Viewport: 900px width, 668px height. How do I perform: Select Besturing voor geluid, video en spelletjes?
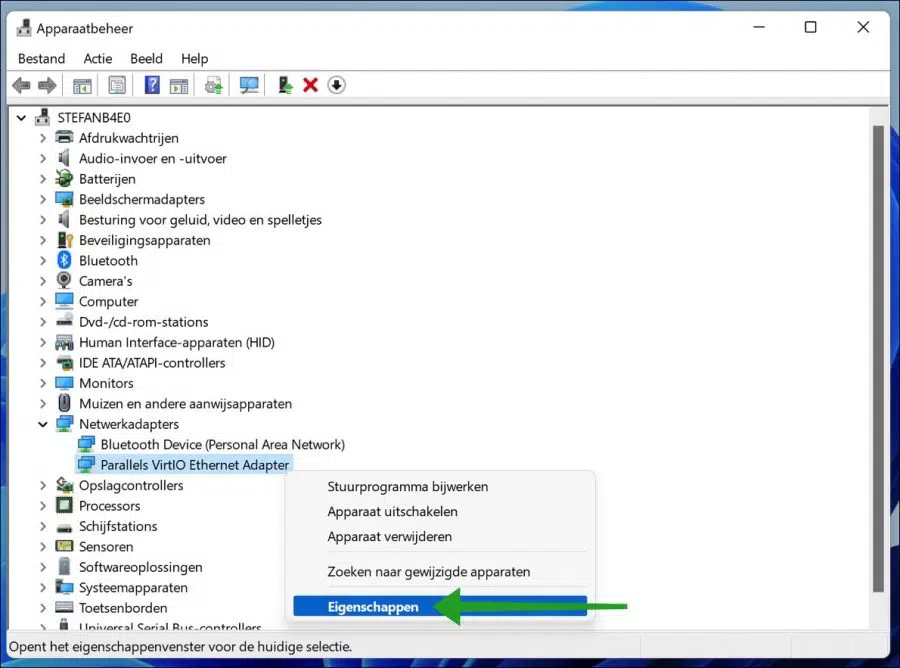(200, 220)
